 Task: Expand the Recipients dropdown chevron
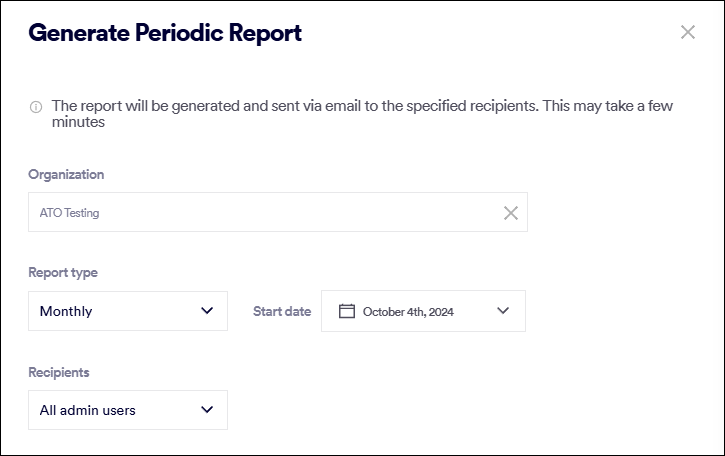click(x=207, y=409)
